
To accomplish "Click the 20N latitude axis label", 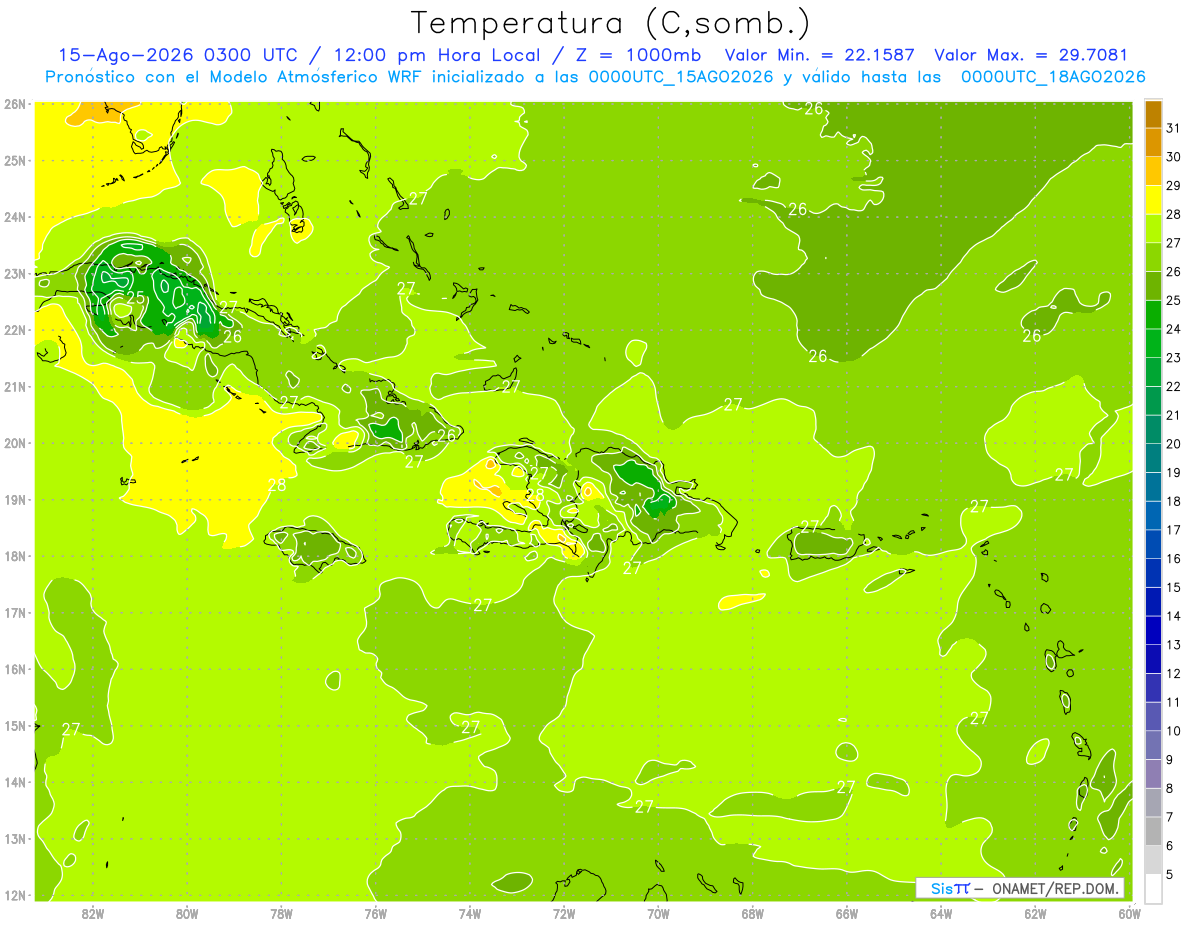I will (14, 443).
